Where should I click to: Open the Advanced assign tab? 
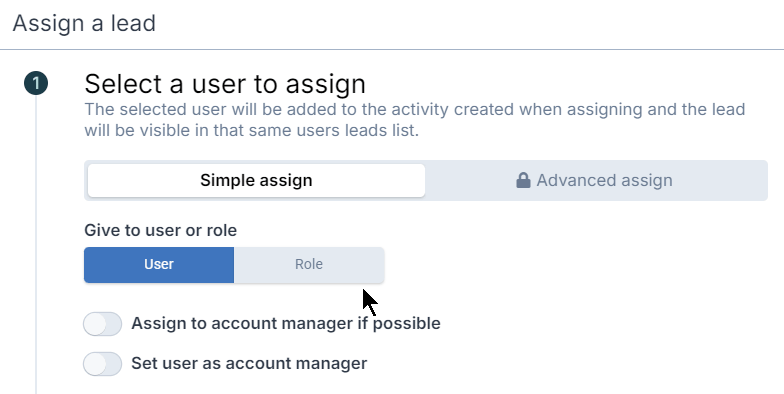(594, 180)
